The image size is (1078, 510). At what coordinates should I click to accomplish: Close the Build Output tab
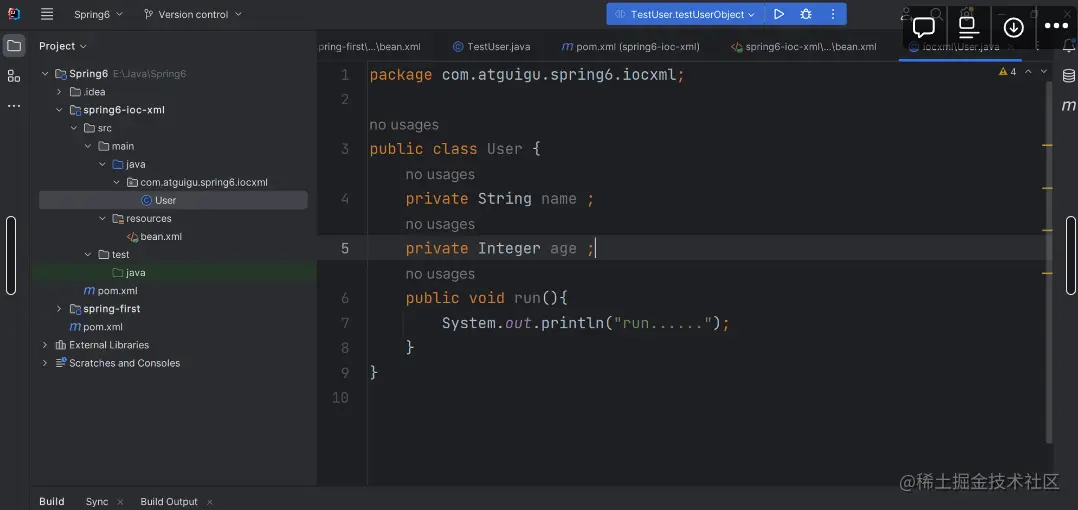tap(210, 502)
